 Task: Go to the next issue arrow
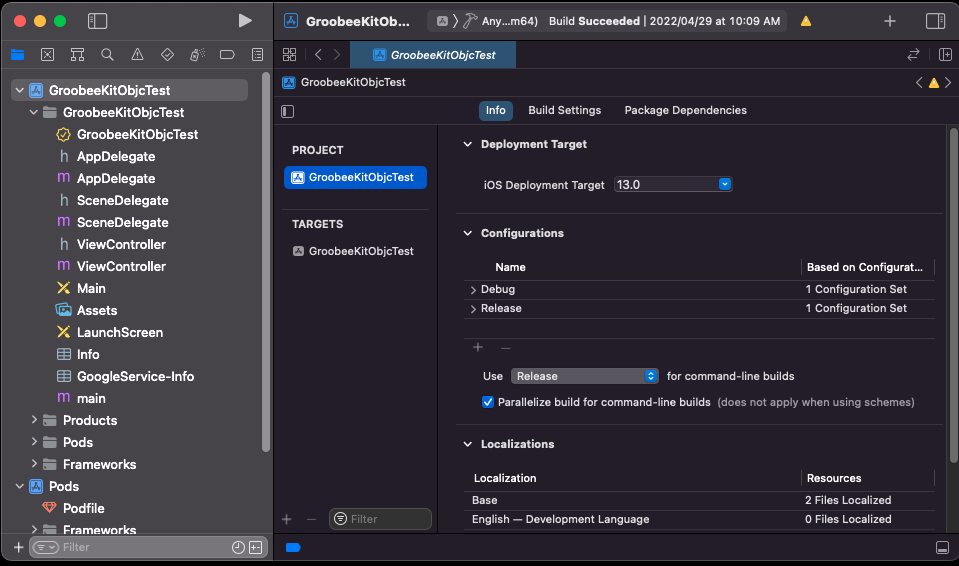pyautogui.click(x=948, y=83)
